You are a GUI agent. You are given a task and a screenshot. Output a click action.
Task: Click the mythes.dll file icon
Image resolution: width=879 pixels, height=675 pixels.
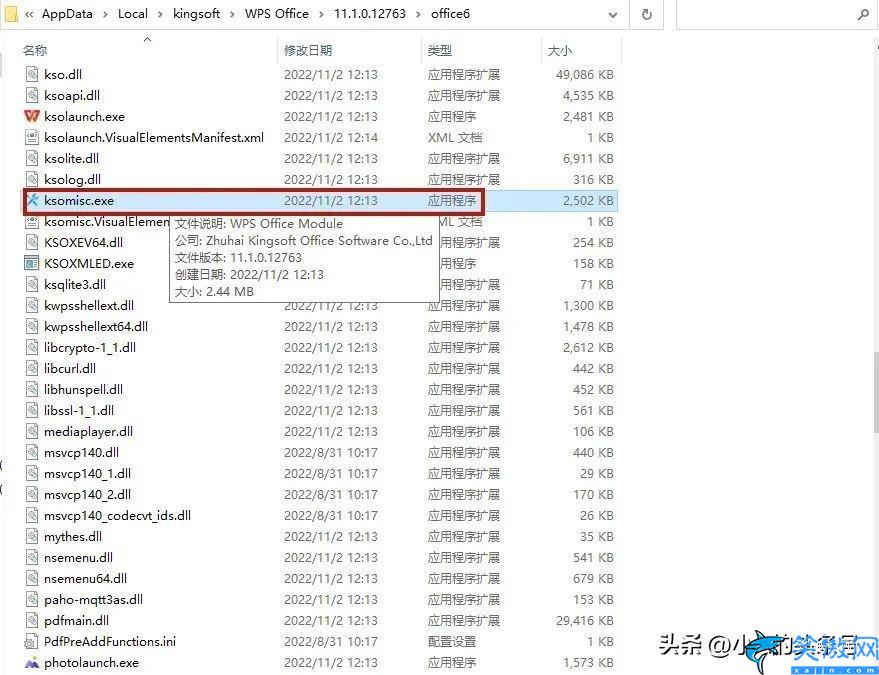coord(32,537)
